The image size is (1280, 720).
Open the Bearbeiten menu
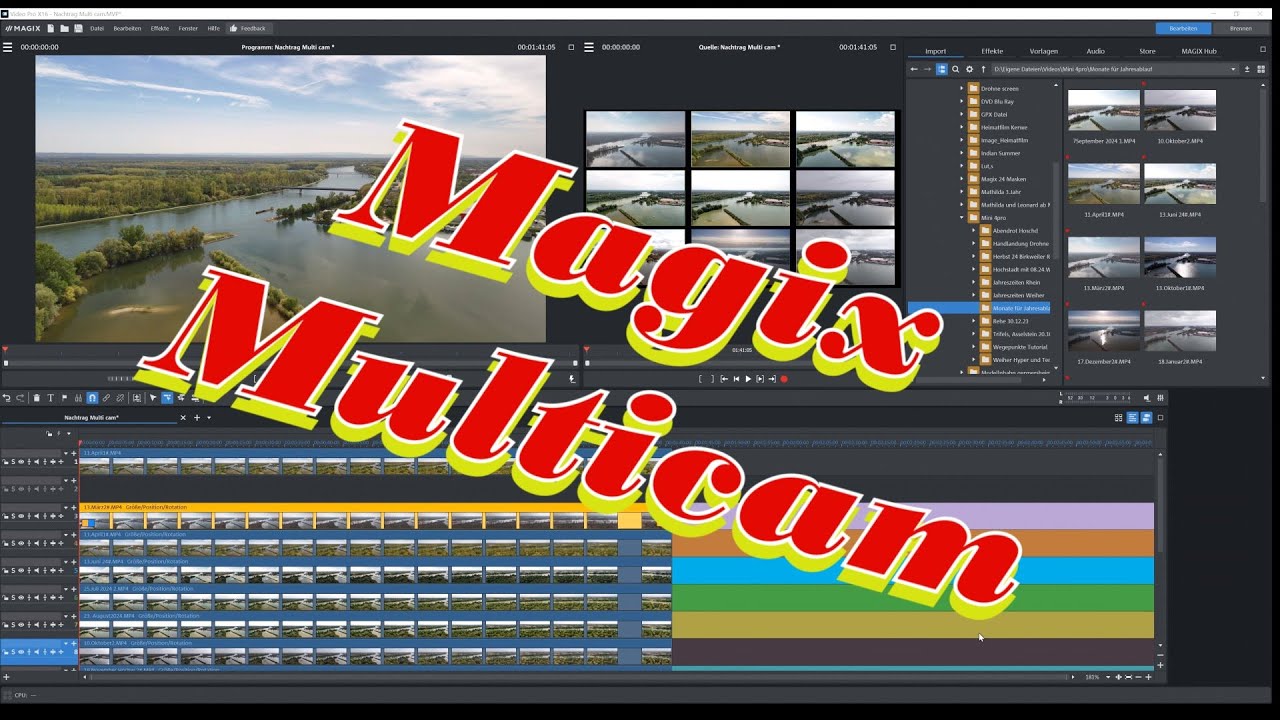pyautogui.click(x=127, y=28)
